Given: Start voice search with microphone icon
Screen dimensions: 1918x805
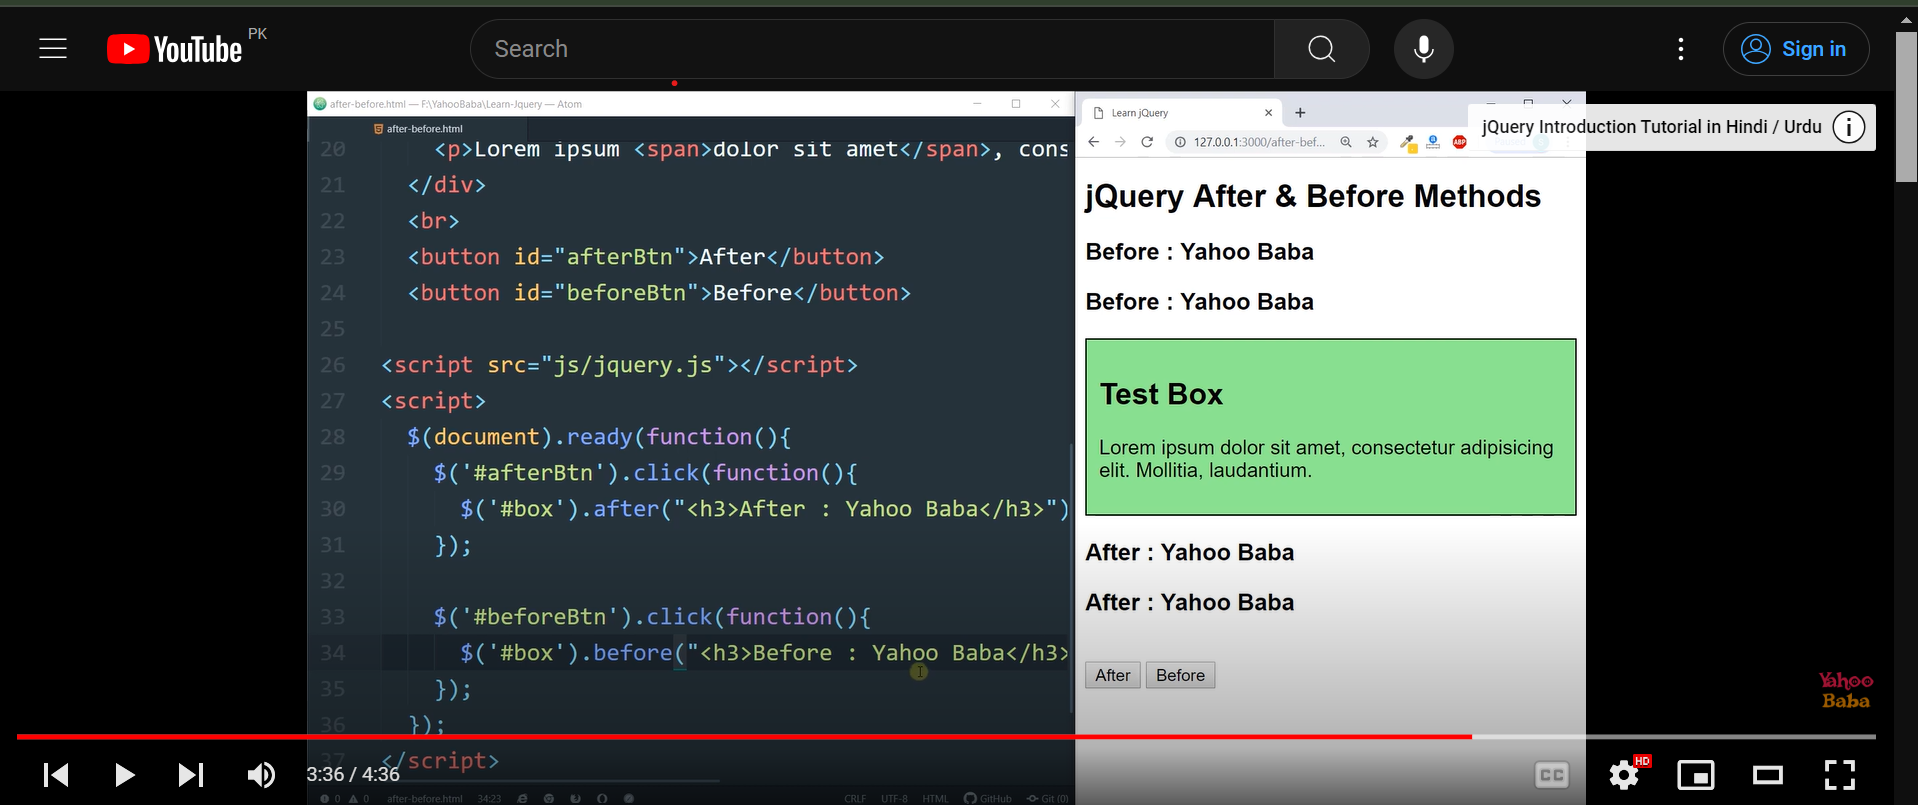Looking at the screenshot, I should (1423, 49).
